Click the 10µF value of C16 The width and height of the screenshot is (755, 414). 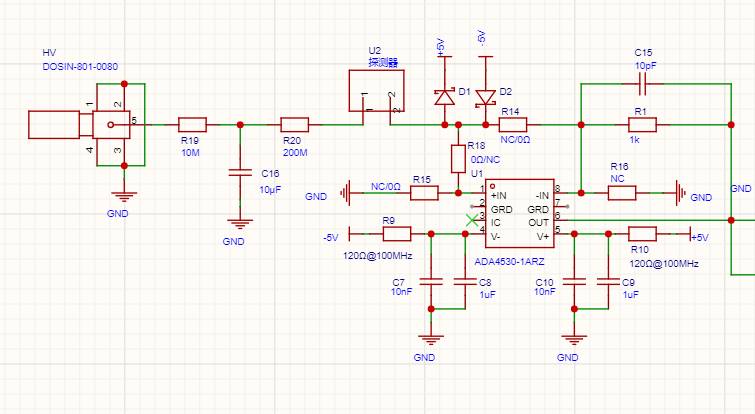tap(270, 190)
